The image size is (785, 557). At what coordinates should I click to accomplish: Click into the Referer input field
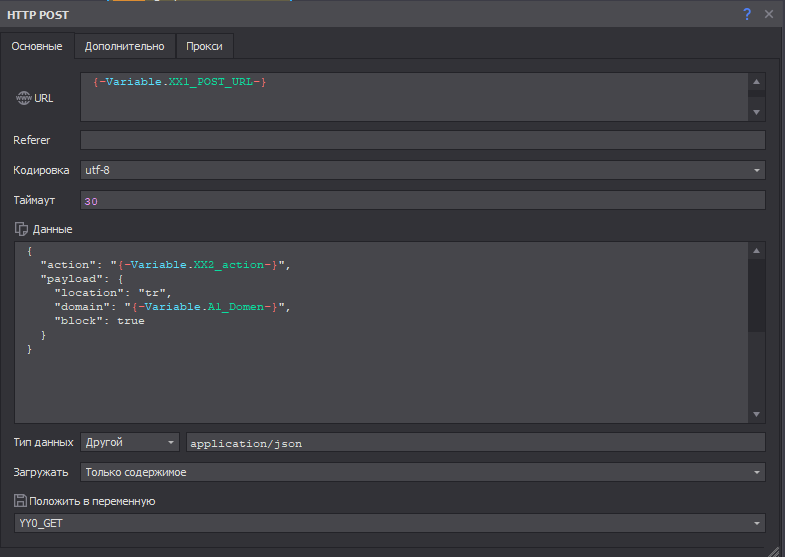422,140
